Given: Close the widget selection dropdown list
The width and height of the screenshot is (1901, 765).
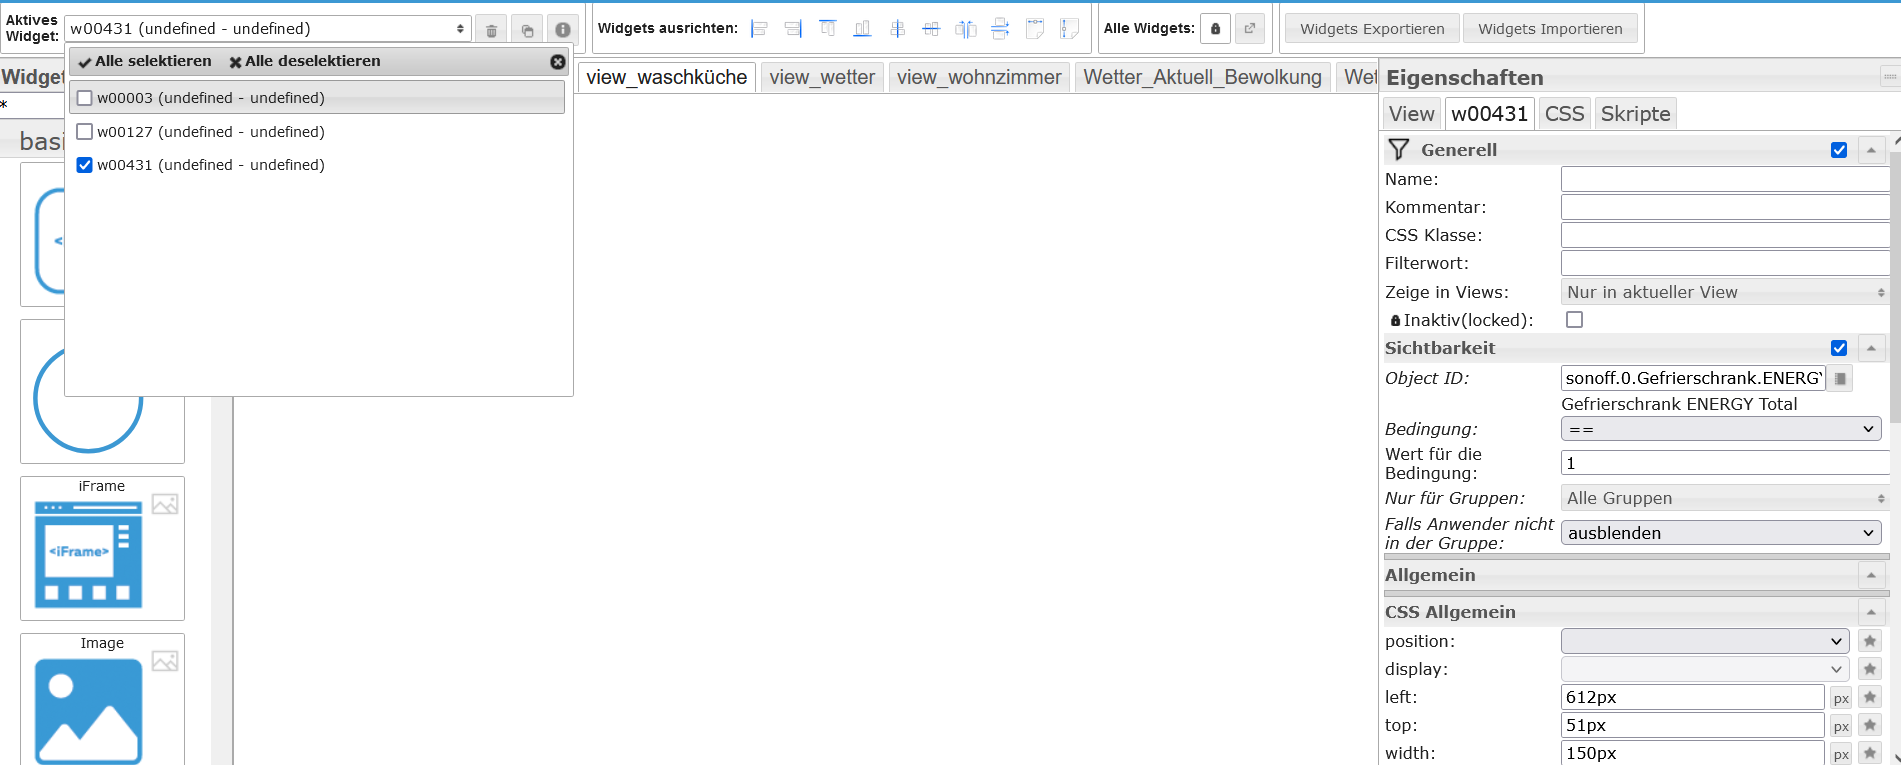Looking at the screenshot, I should (558, 62).
